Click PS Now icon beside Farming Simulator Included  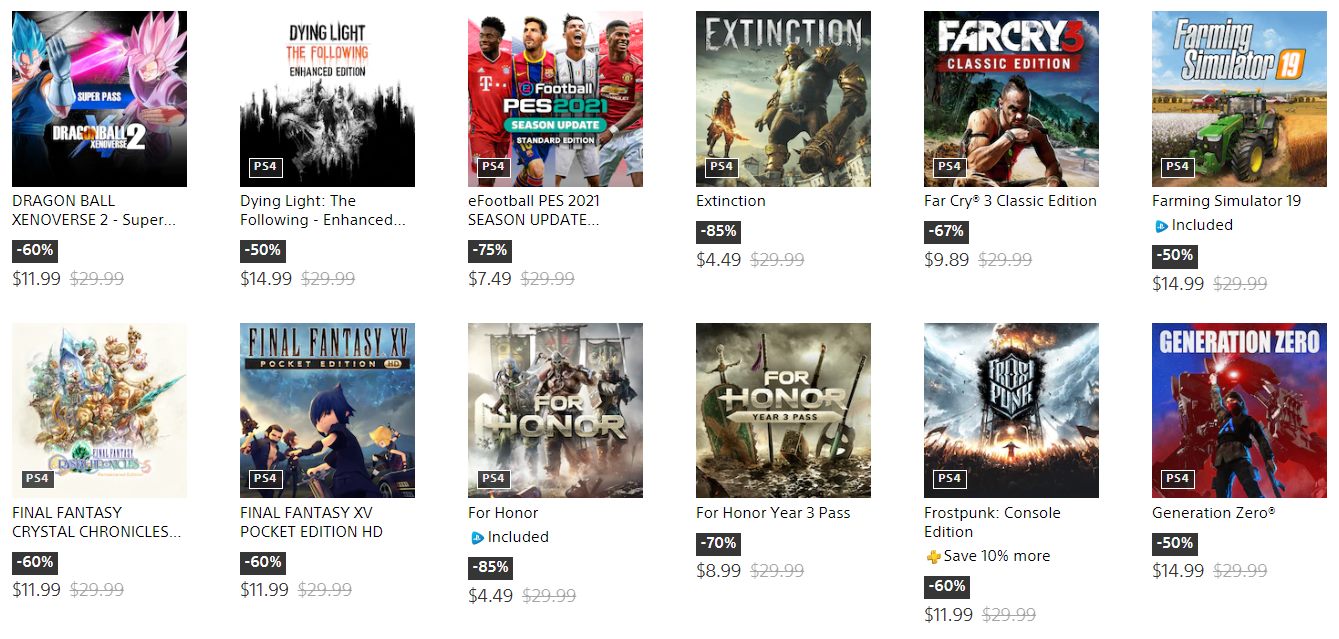[1161, 226]
